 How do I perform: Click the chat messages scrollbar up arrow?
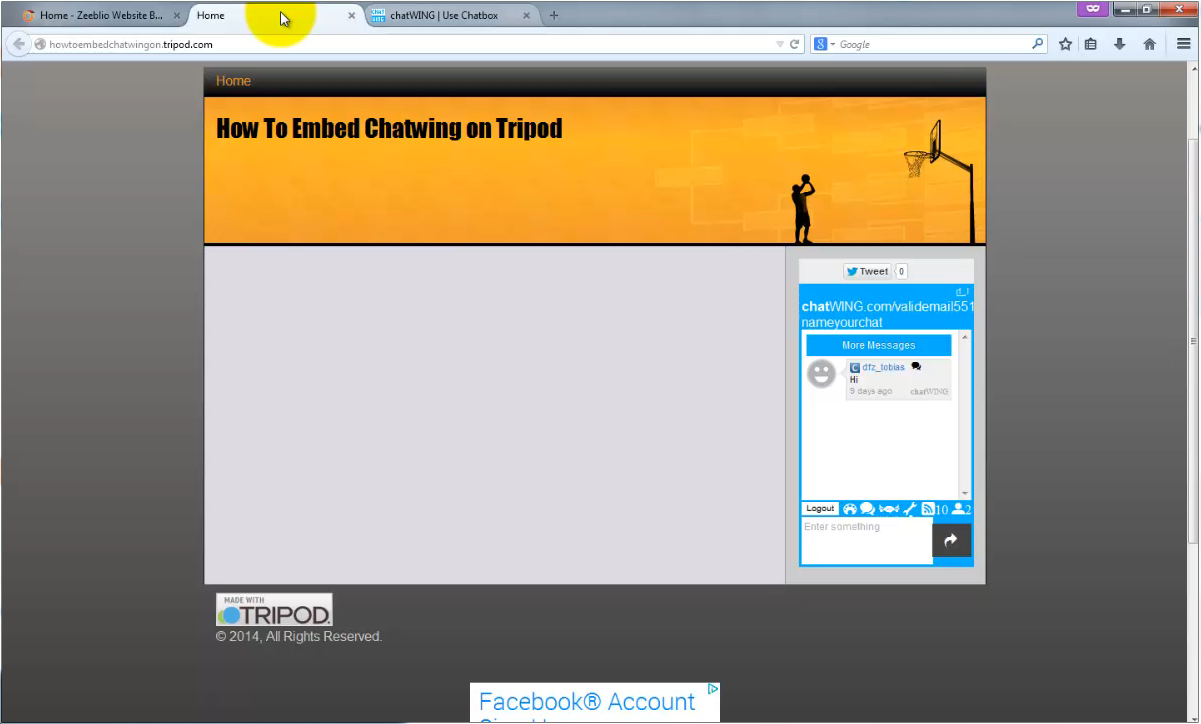pos(965,337)
